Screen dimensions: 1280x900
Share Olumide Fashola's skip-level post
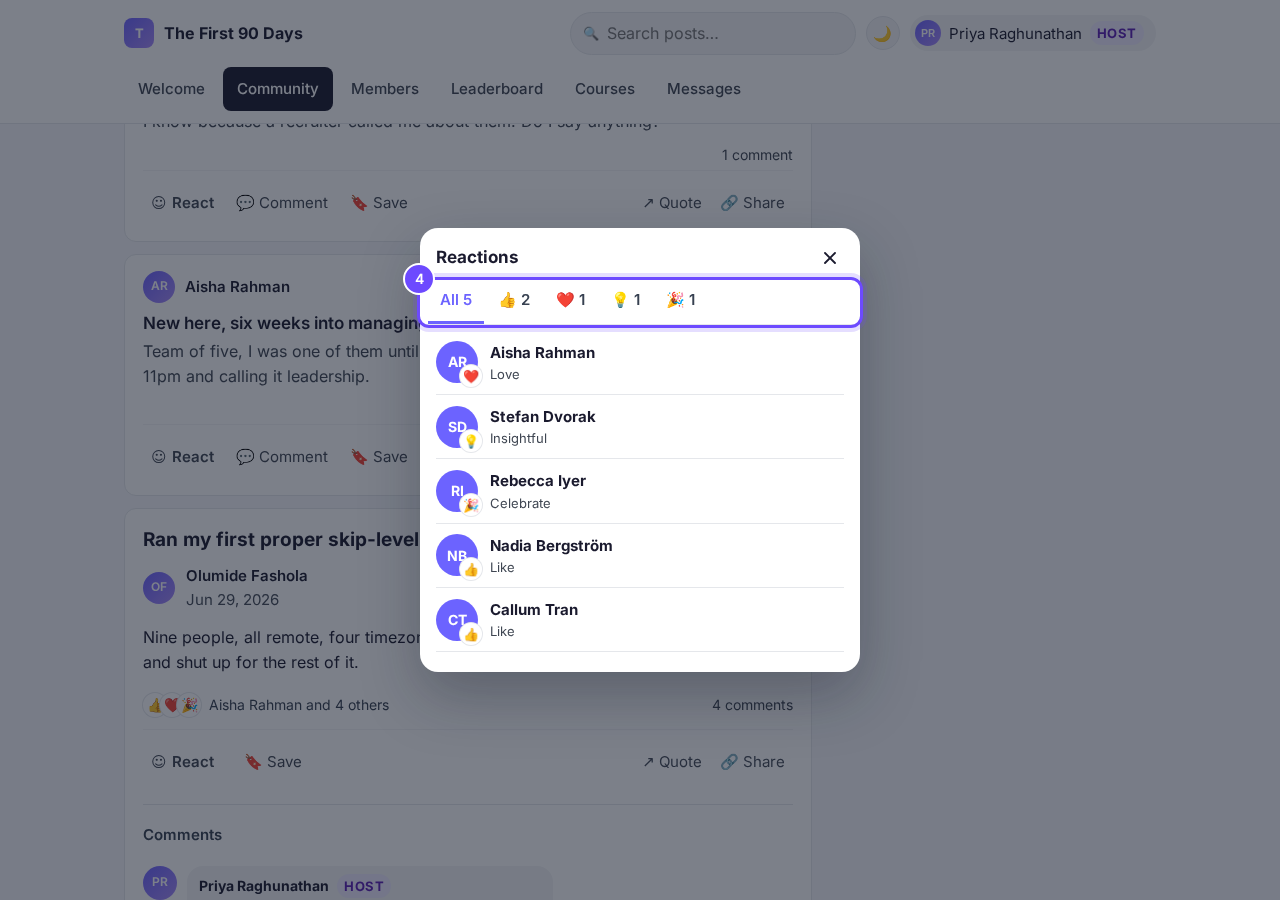click(752, 762)
